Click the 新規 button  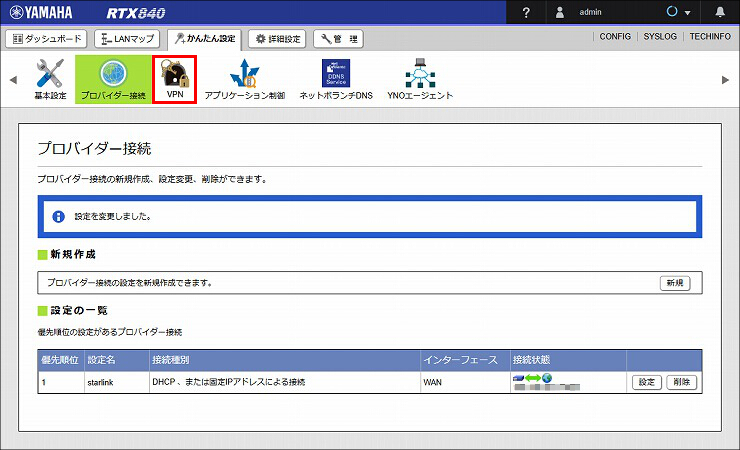click(x=675, y=283)
